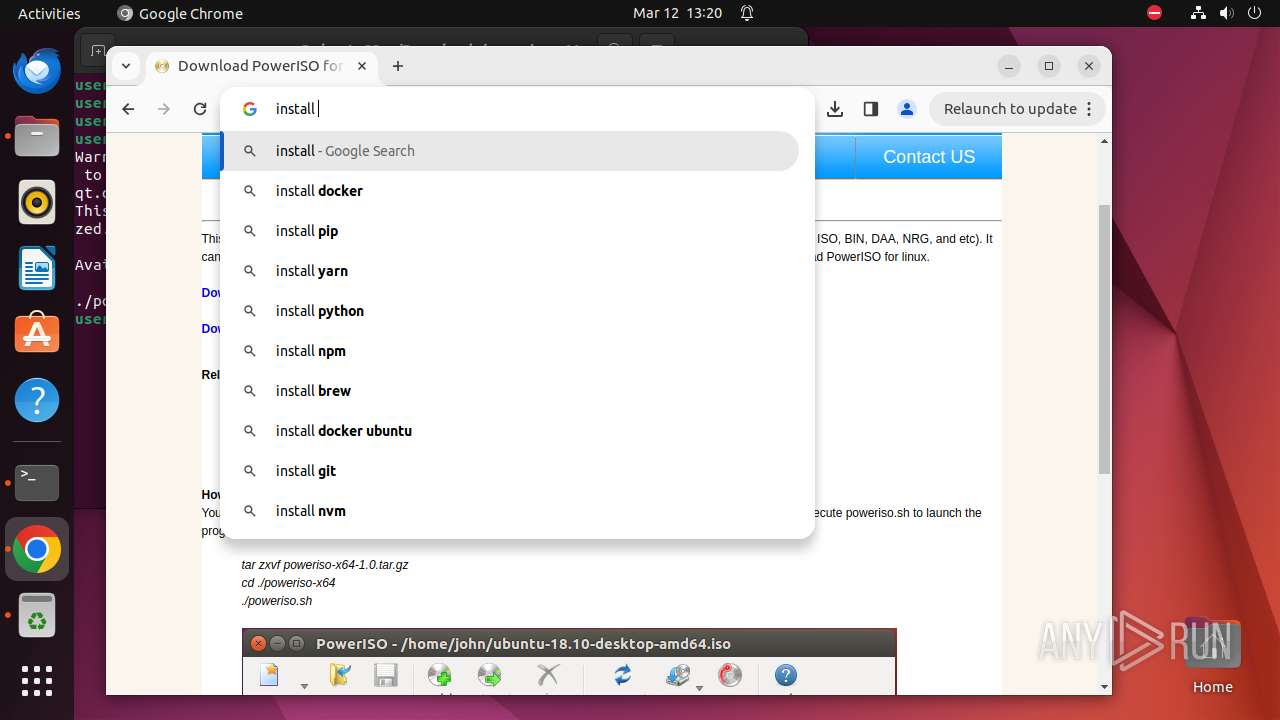Click the Relaunch to update button
The height and width of the screenshot is (720, 1280).
pos(1010,109)
